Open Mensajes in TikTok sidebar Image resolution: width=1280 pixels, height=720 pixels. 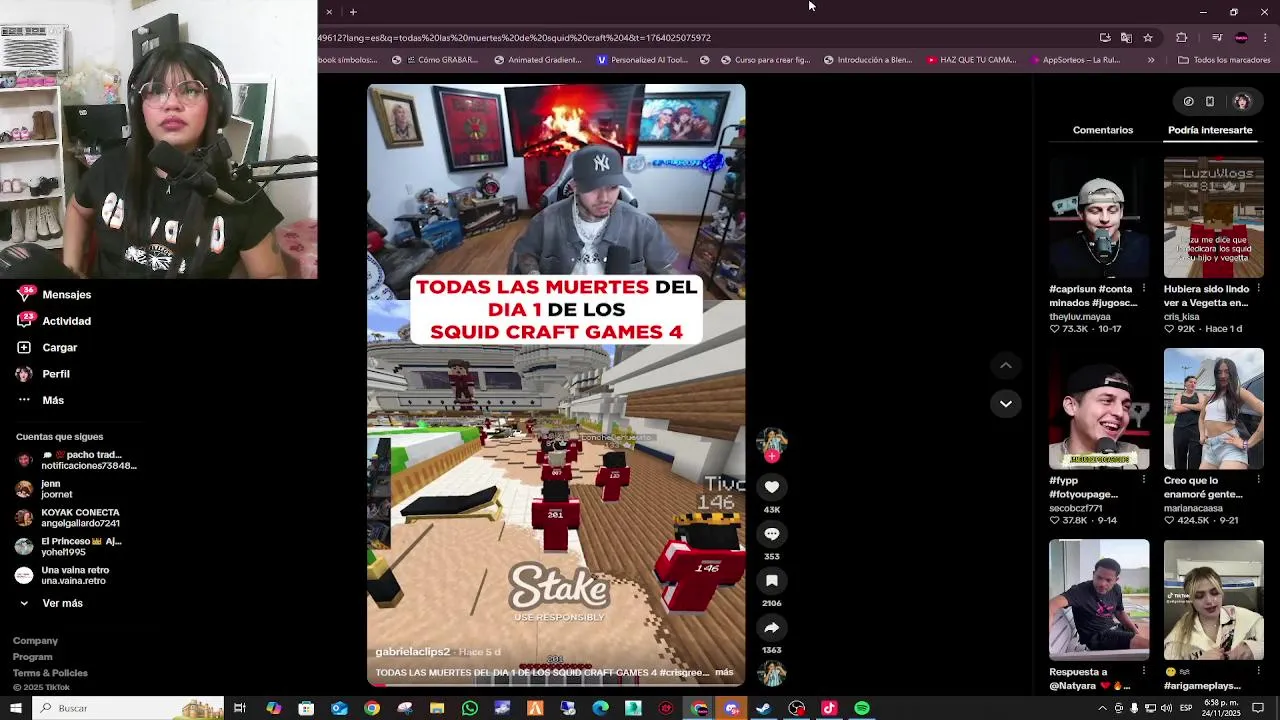54,295
